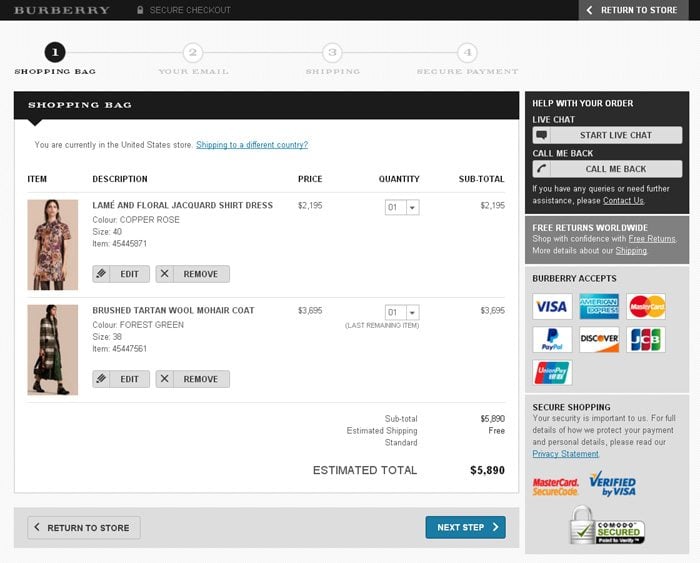Remove the Brushed Tartan Wool Mohair Coat
The image size is (700, 563).
[x=192, y=379]
